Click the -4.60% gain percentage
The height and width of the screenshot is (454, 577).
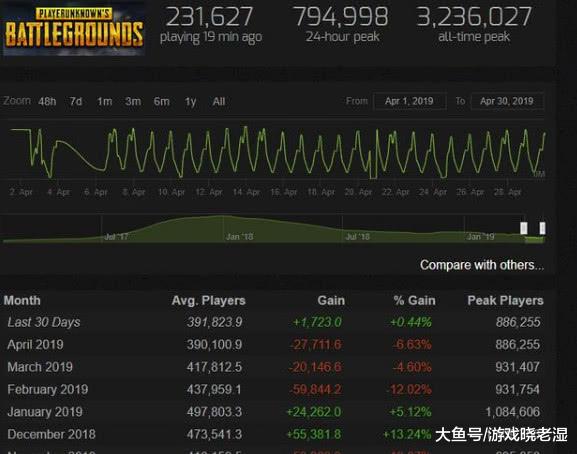[412, 367]
